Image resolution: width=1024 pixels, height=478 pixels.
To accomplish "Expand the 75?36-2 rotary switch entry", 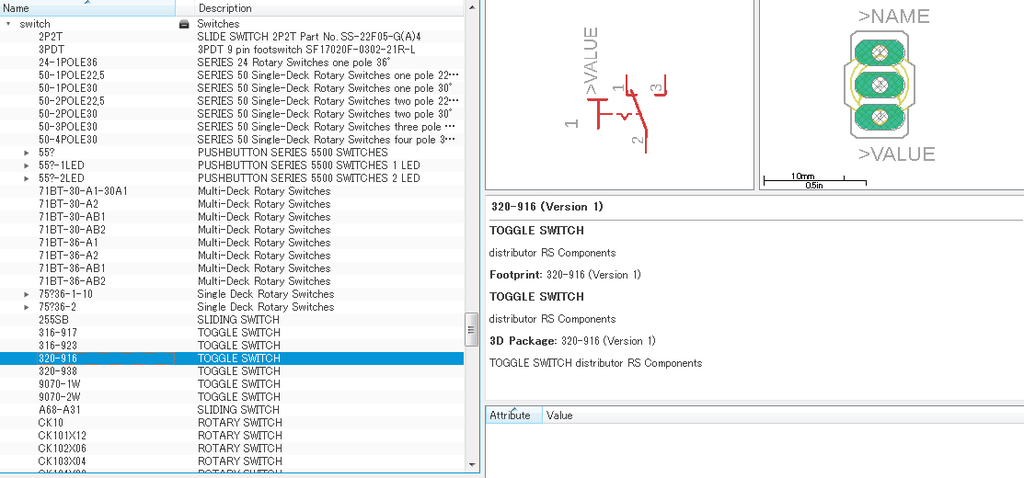I will click(27, 307).
